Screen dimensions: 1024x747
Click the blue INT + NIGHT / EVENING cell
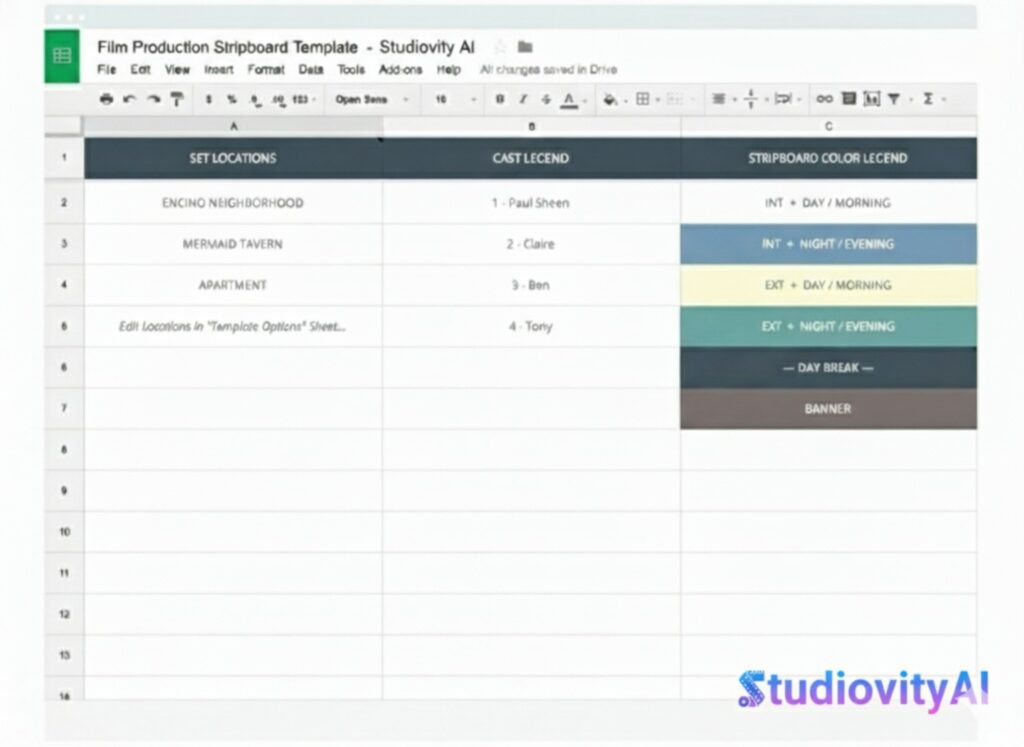[x=829, y=244]
